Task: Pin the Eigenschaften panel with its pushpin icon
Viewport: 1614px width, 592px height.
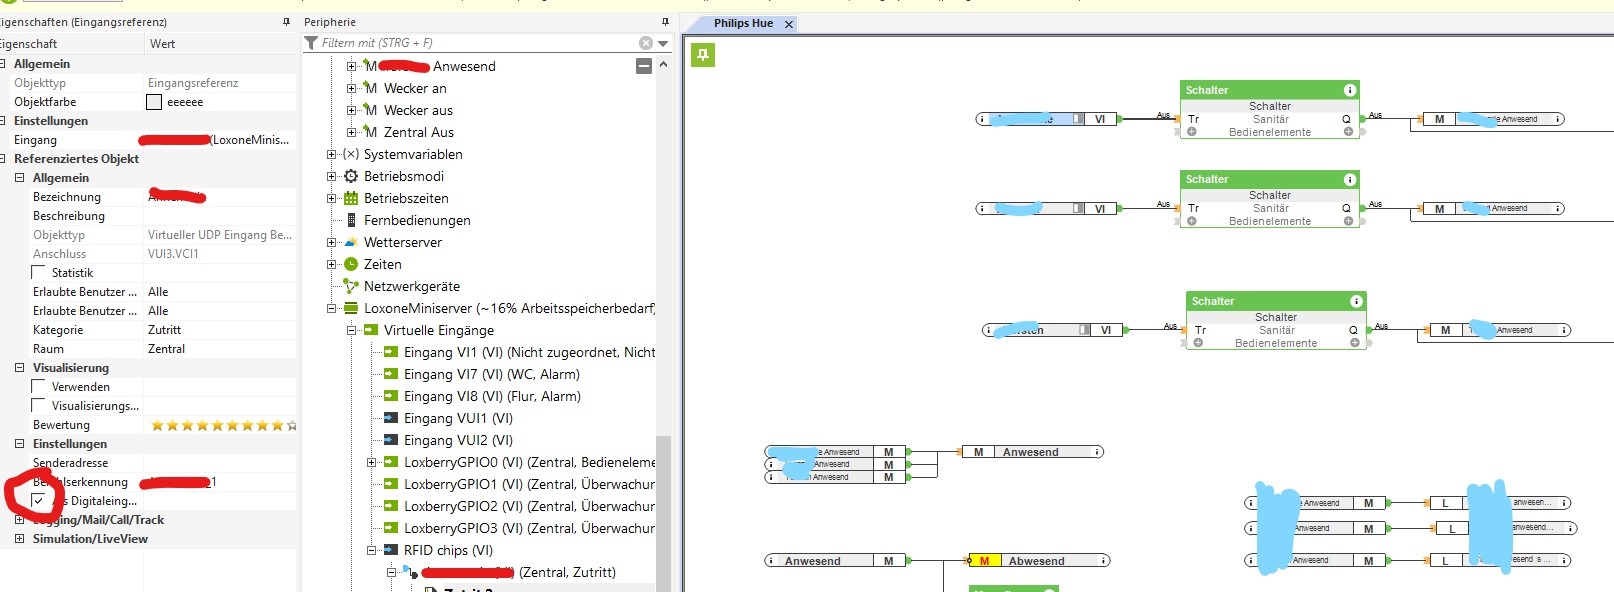Action: tap(286, 22)
